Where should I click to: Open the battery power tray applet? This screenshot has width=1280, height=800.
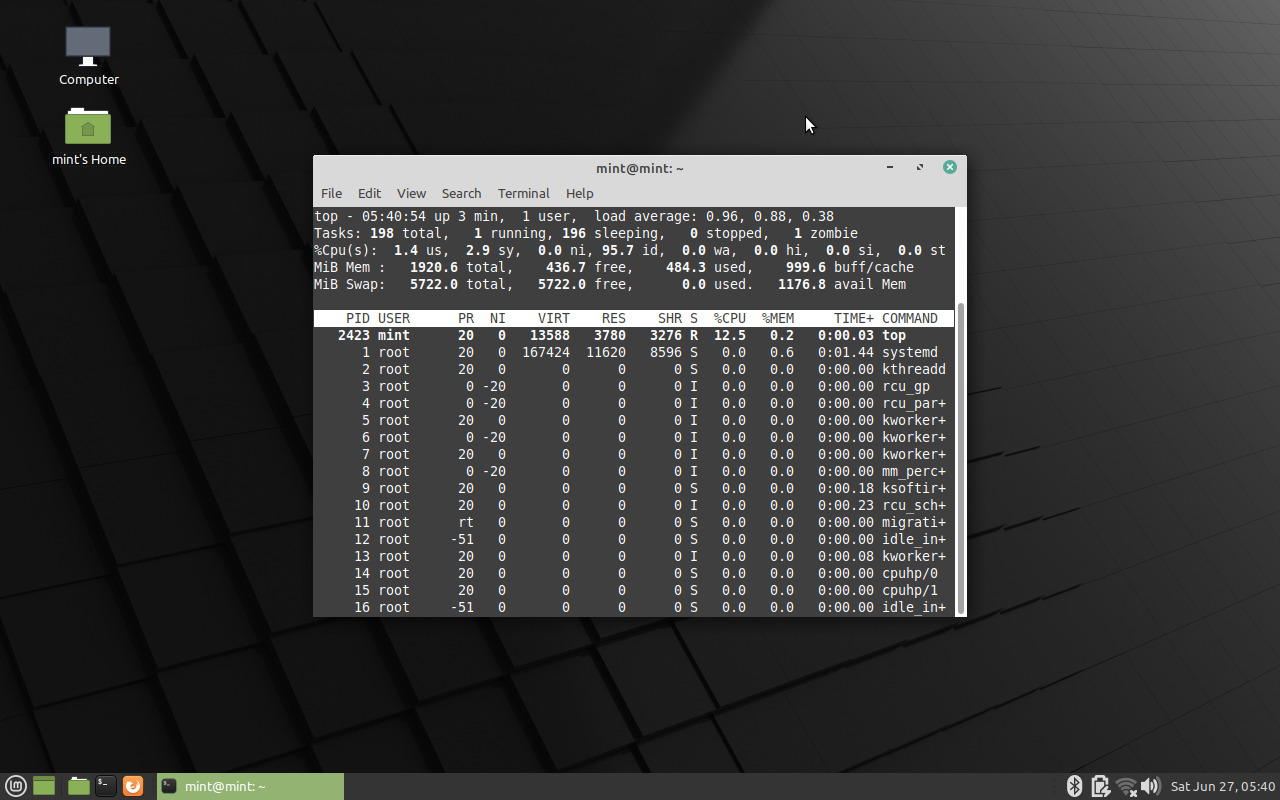(x=1100, y=786)
